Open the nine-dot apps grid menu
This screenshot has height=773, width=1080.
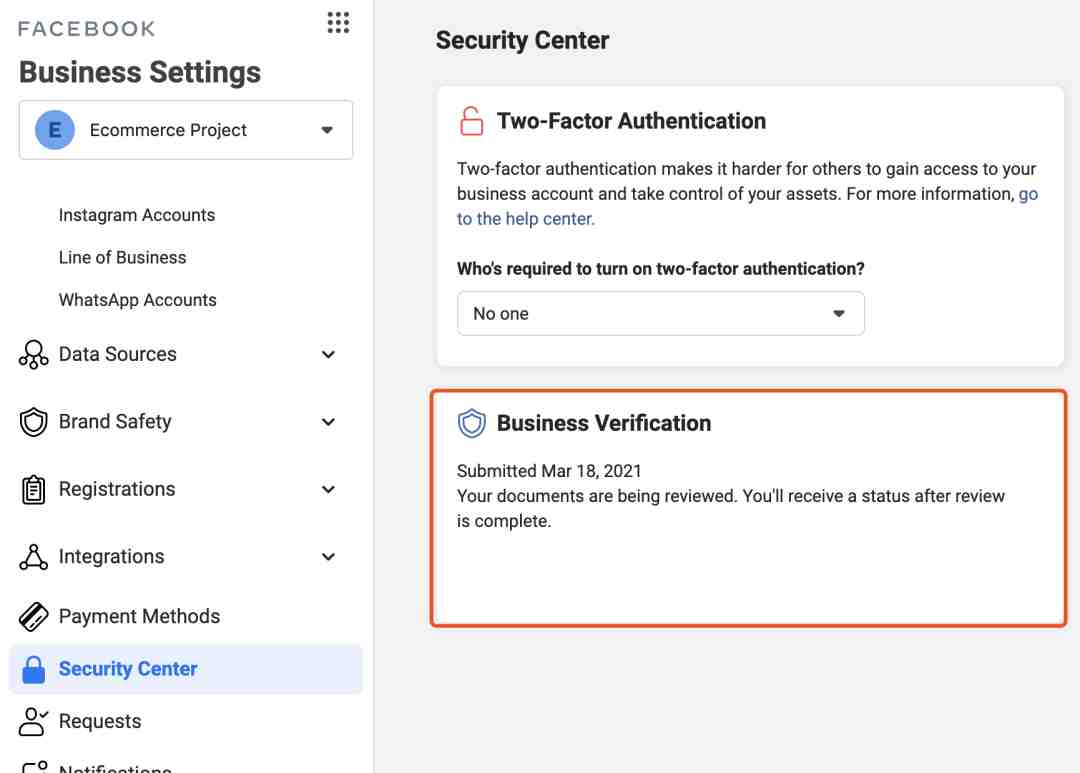click(338, 23)
